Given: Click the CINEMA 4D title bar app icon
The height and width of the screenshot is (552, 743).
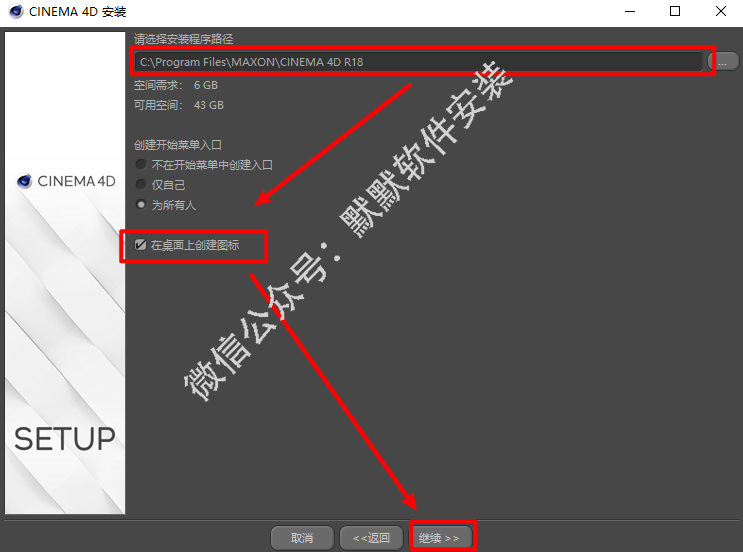Looking at the screenshot, I should tap(14, 12).
